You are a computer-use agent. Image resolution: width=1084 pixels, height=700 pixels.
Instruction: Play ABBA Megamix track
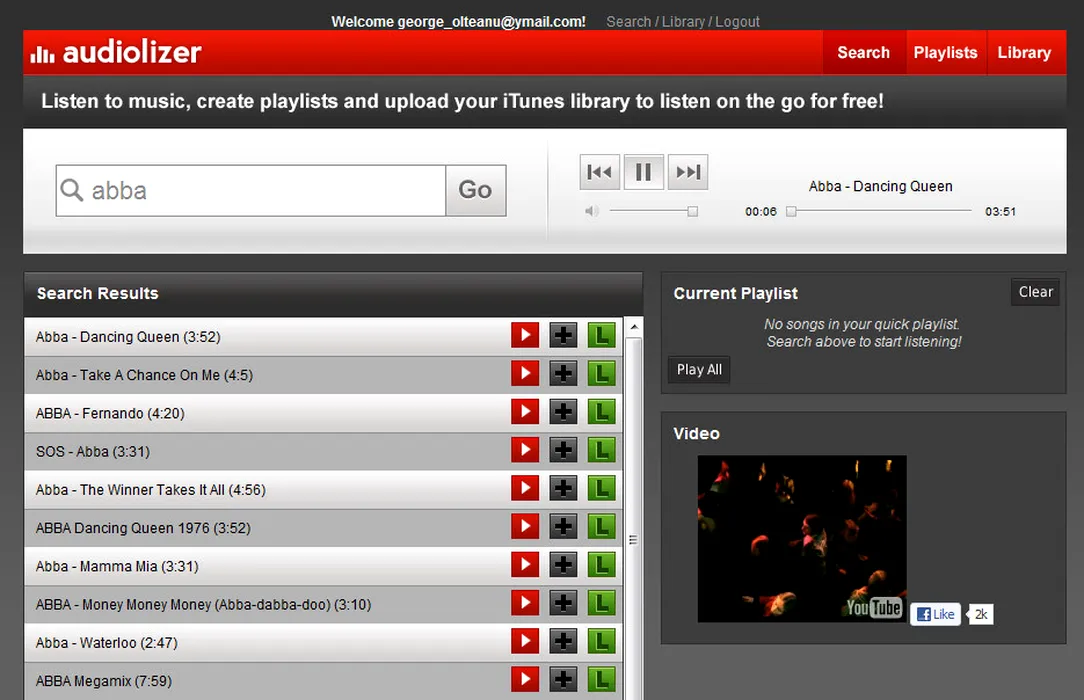pyautogui.click(x=525, y=679)
